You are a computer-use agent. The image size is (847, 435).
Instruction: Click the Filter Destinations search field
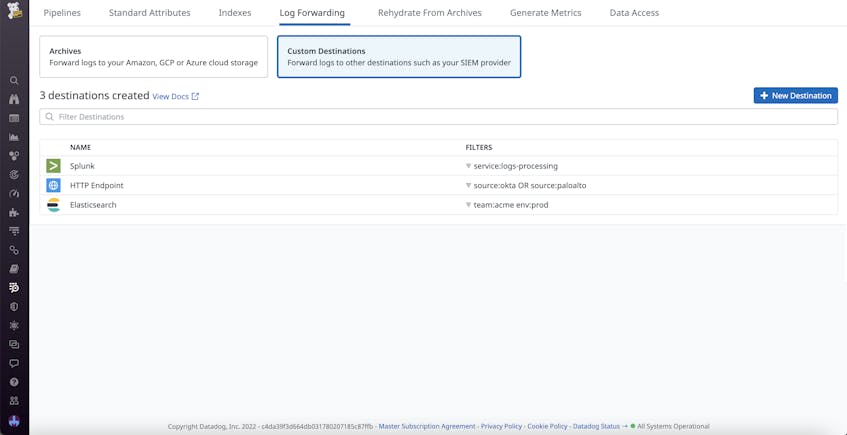pyautogui.click(x=438, y=117)
